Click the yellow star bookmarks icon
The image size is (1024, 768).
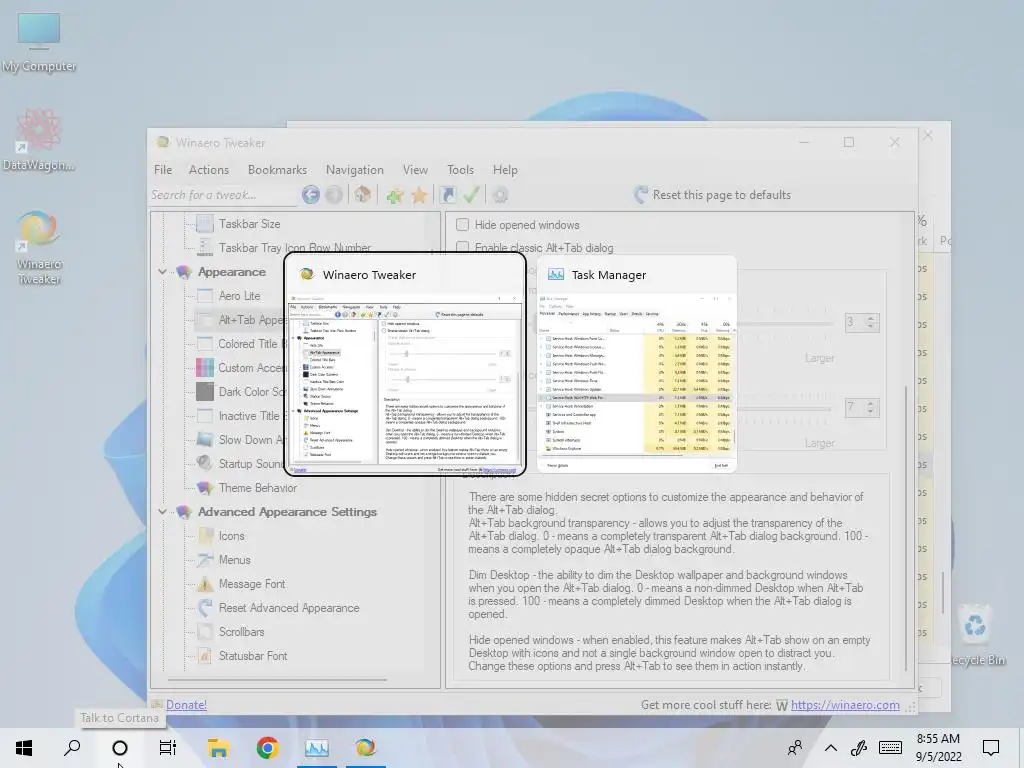tap(419, 195)
